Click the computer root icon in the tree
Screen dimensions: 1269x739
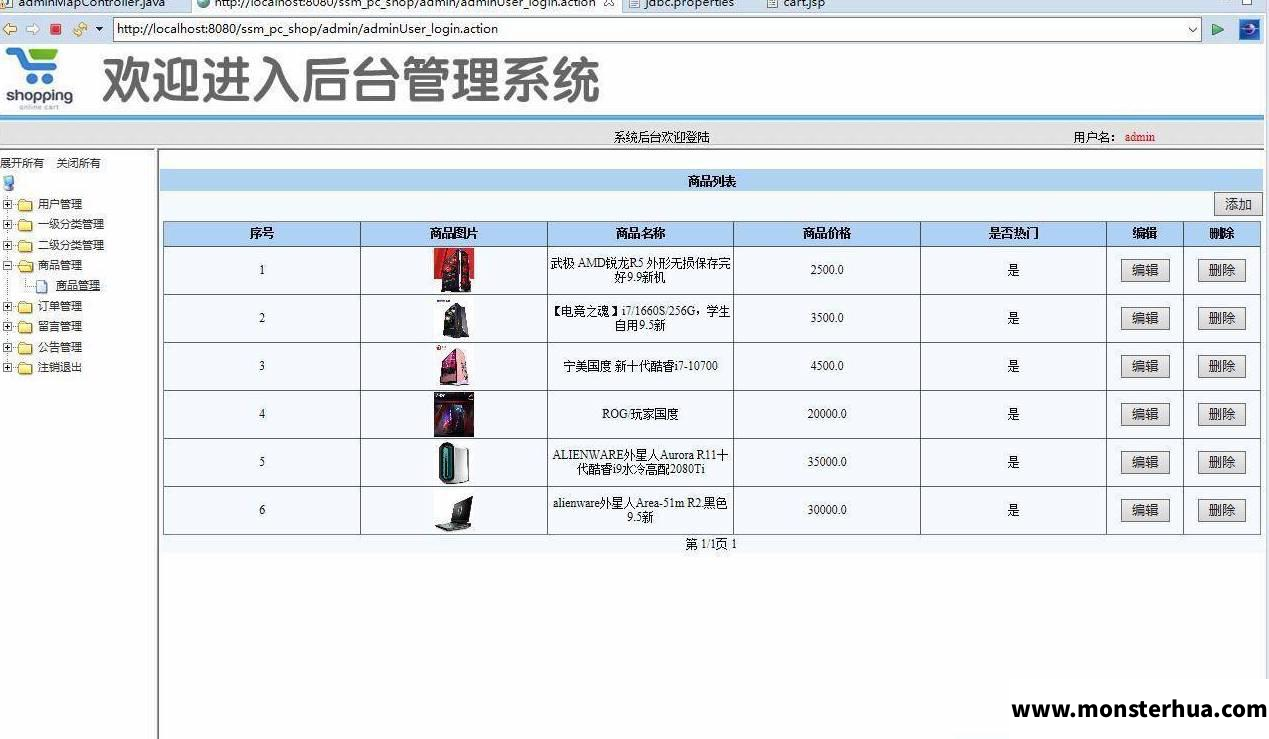tap(9, 183)
